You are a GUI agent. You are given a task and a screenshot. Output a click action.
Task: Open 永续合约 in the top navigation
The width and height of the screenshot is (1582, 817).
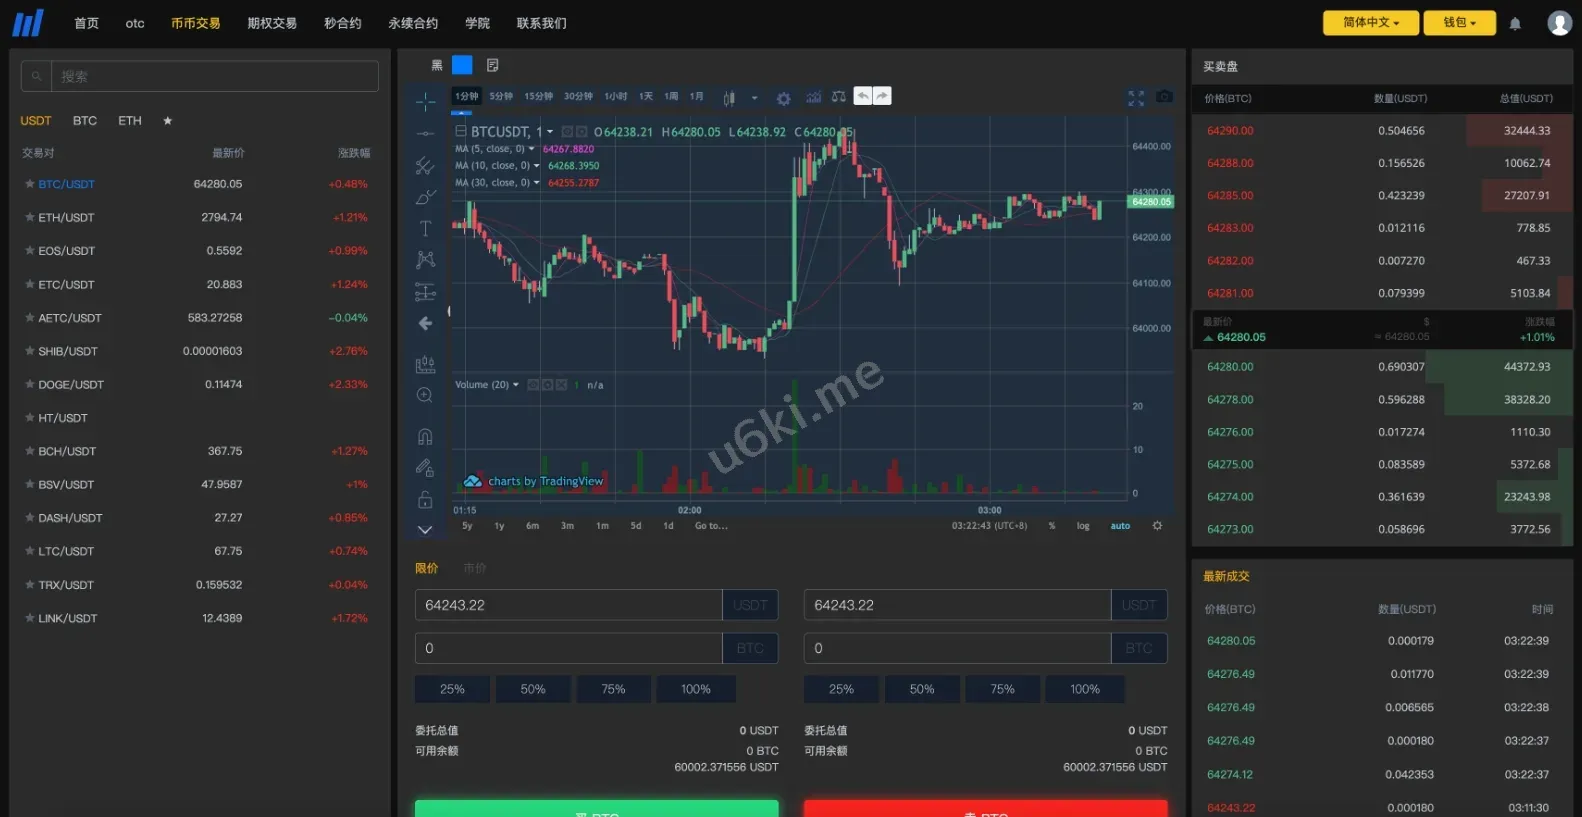point(413,23)
